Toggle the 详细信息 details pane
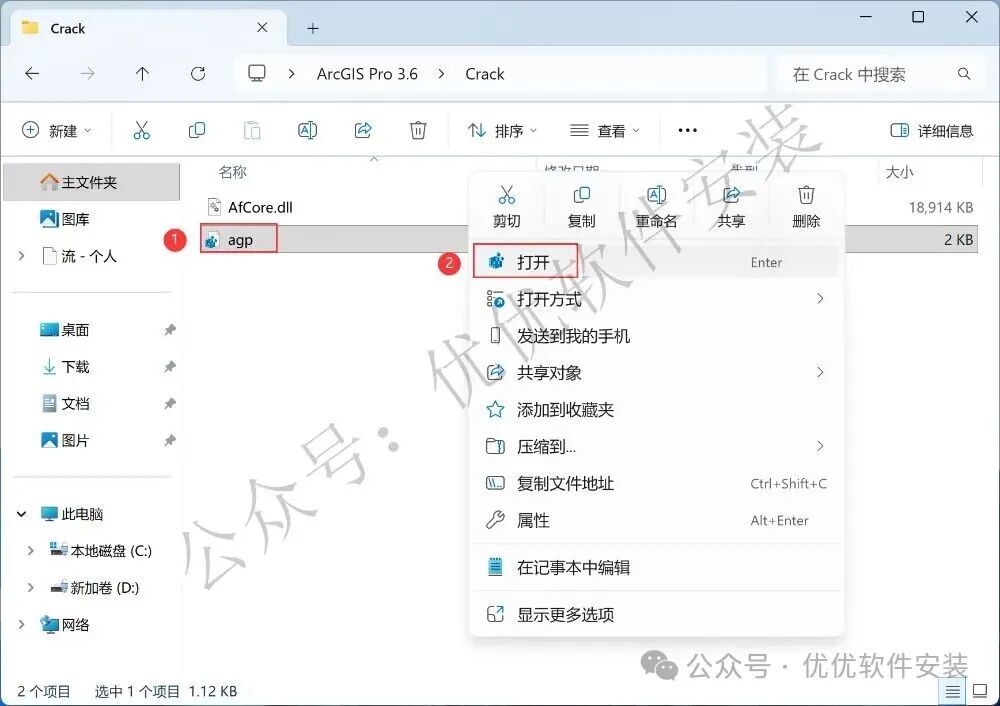This screenshot has height=706, width=1000. pos(932,131)
